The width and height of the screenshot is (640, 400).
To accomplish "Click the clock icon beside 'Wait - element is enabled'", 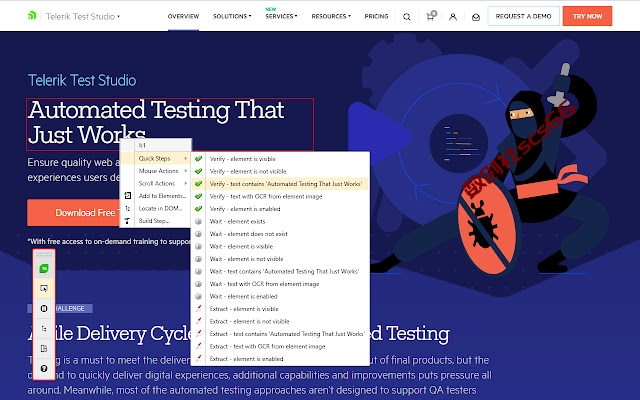I will pos(198,296).
